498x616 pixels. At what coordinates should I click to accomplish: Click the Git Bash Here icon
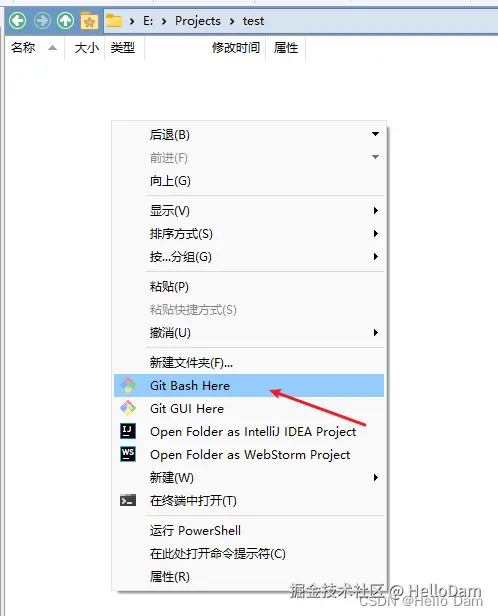128,385
